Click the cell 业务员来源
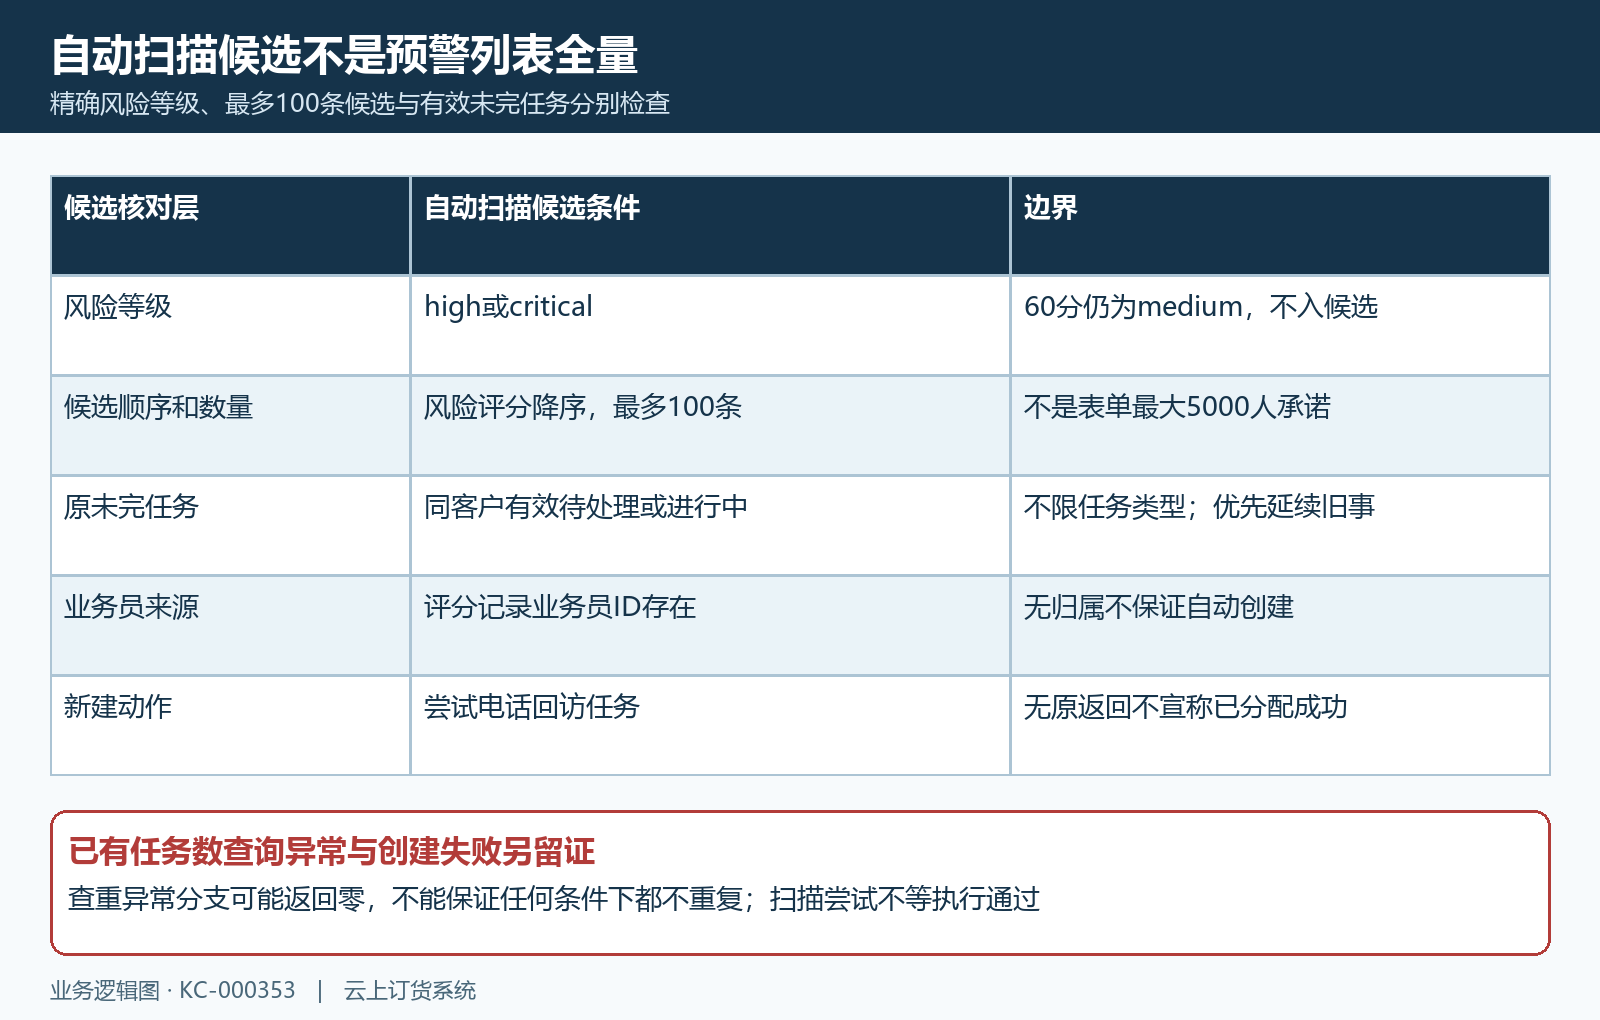 tap(231, 626)
